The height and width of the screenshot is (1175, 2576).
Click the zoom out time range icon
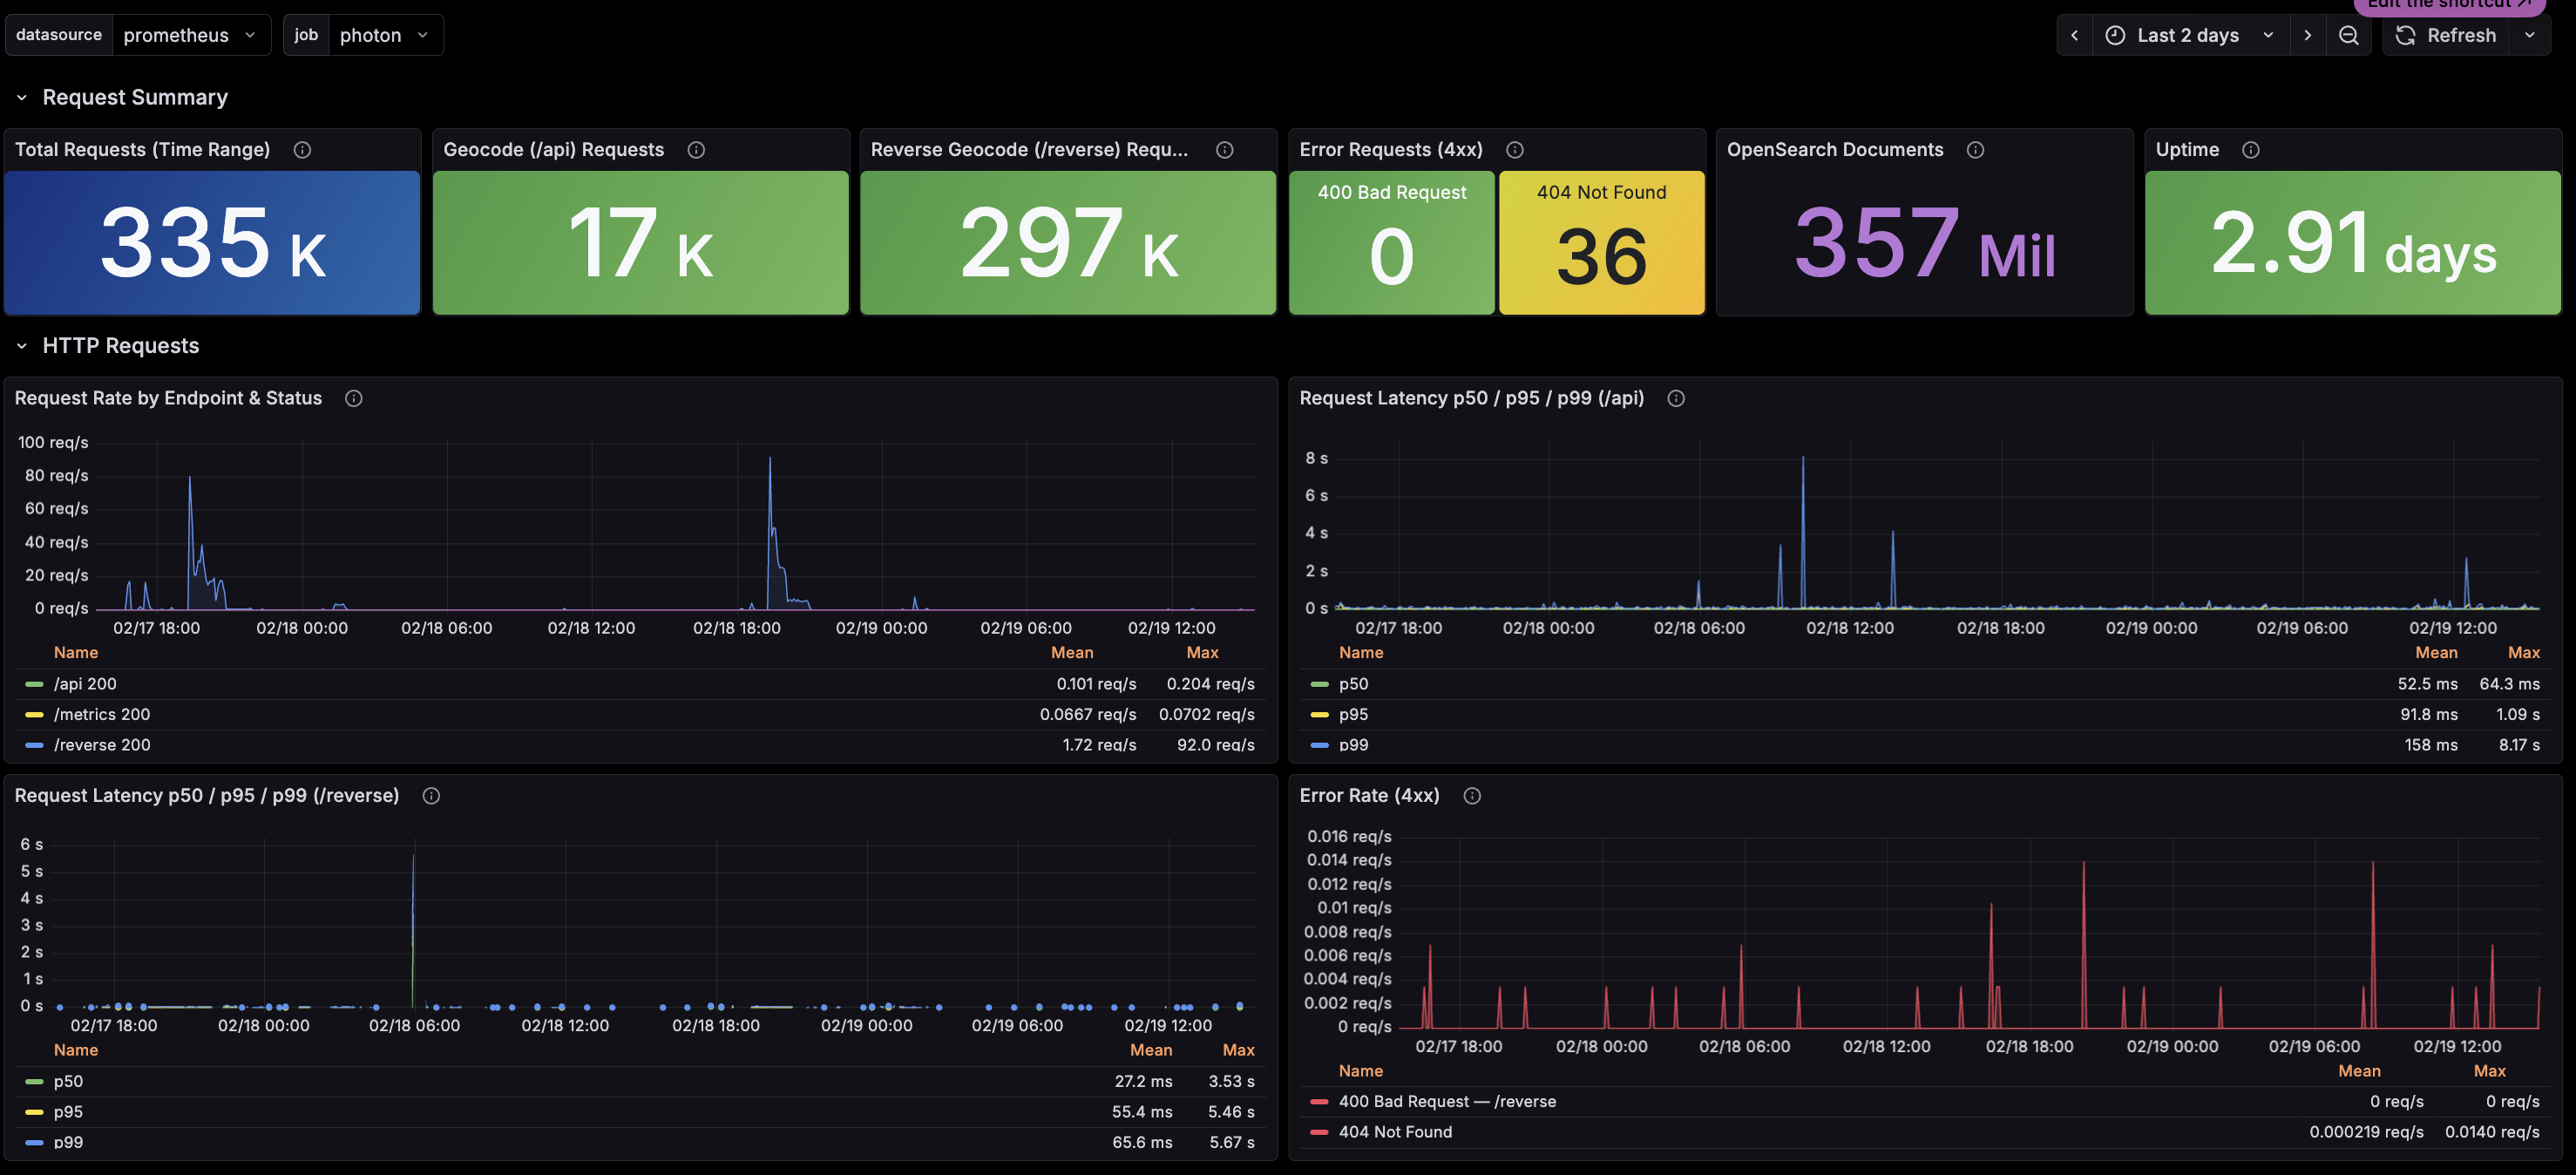pos(2348,36)
